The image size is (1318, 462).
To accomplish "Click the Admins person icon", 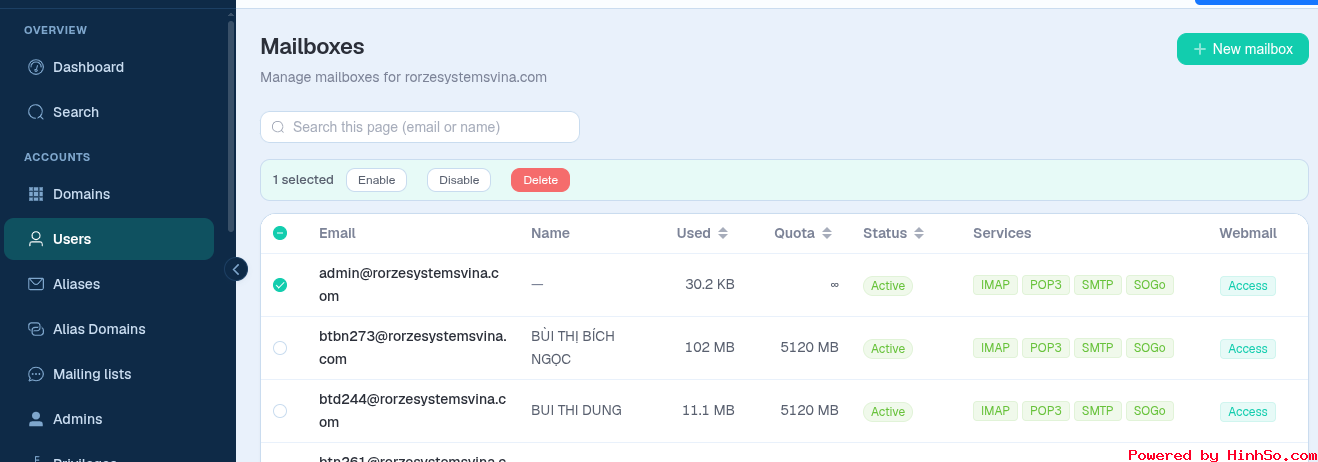I will click(36, 419).
